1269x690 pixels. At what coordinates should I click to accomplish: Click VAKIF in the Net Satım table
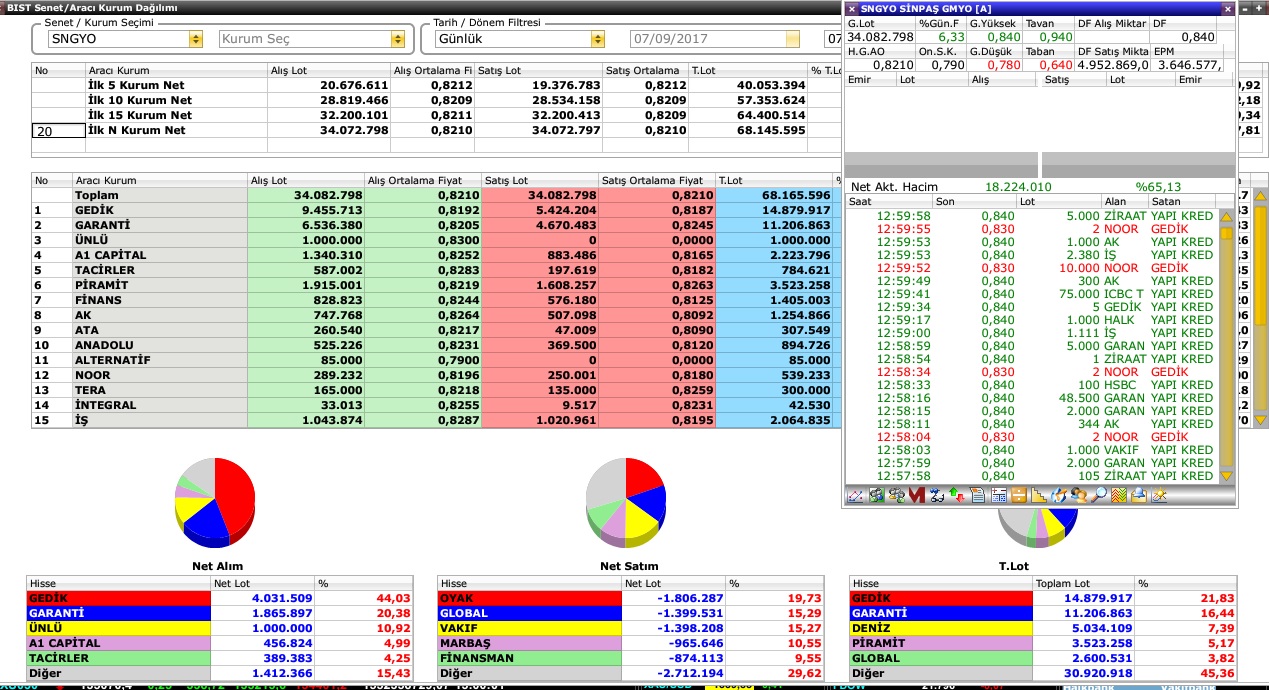click(529, 628)
